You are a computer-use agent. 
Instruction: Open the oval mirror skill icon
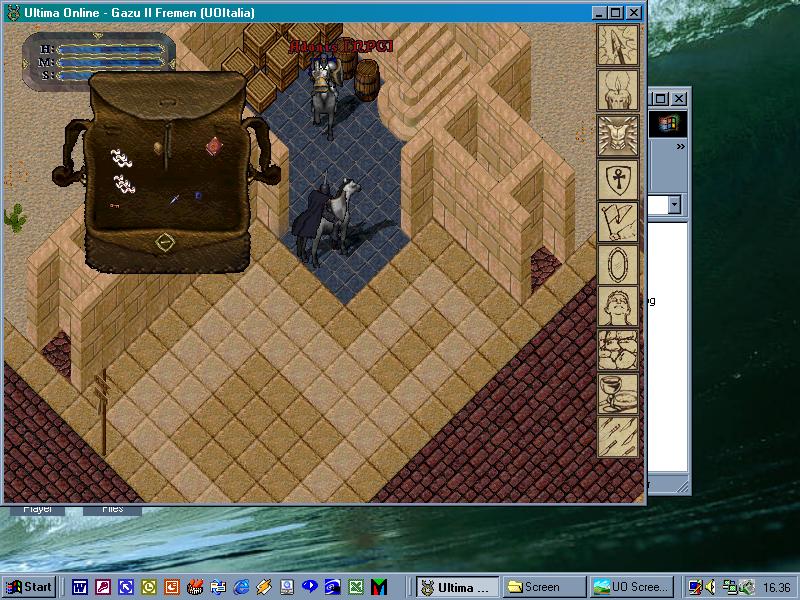618,265
